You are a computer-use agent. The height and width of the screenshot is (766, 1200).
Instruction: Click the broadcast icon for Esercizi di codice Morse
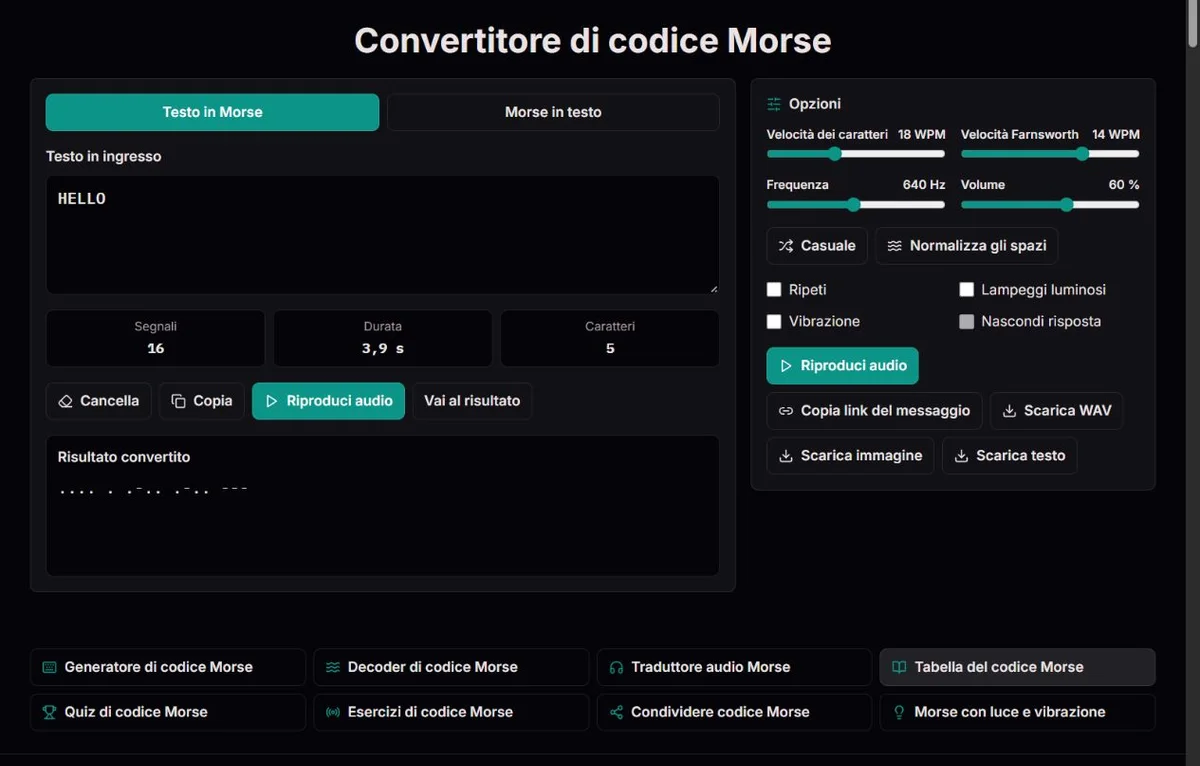[333, 712]
